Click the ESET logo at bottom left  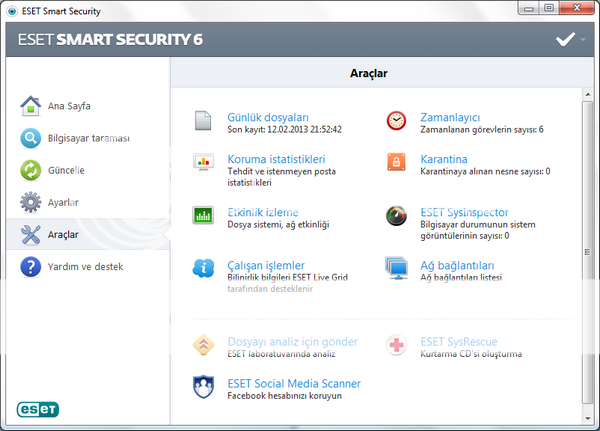click(38, 408)
